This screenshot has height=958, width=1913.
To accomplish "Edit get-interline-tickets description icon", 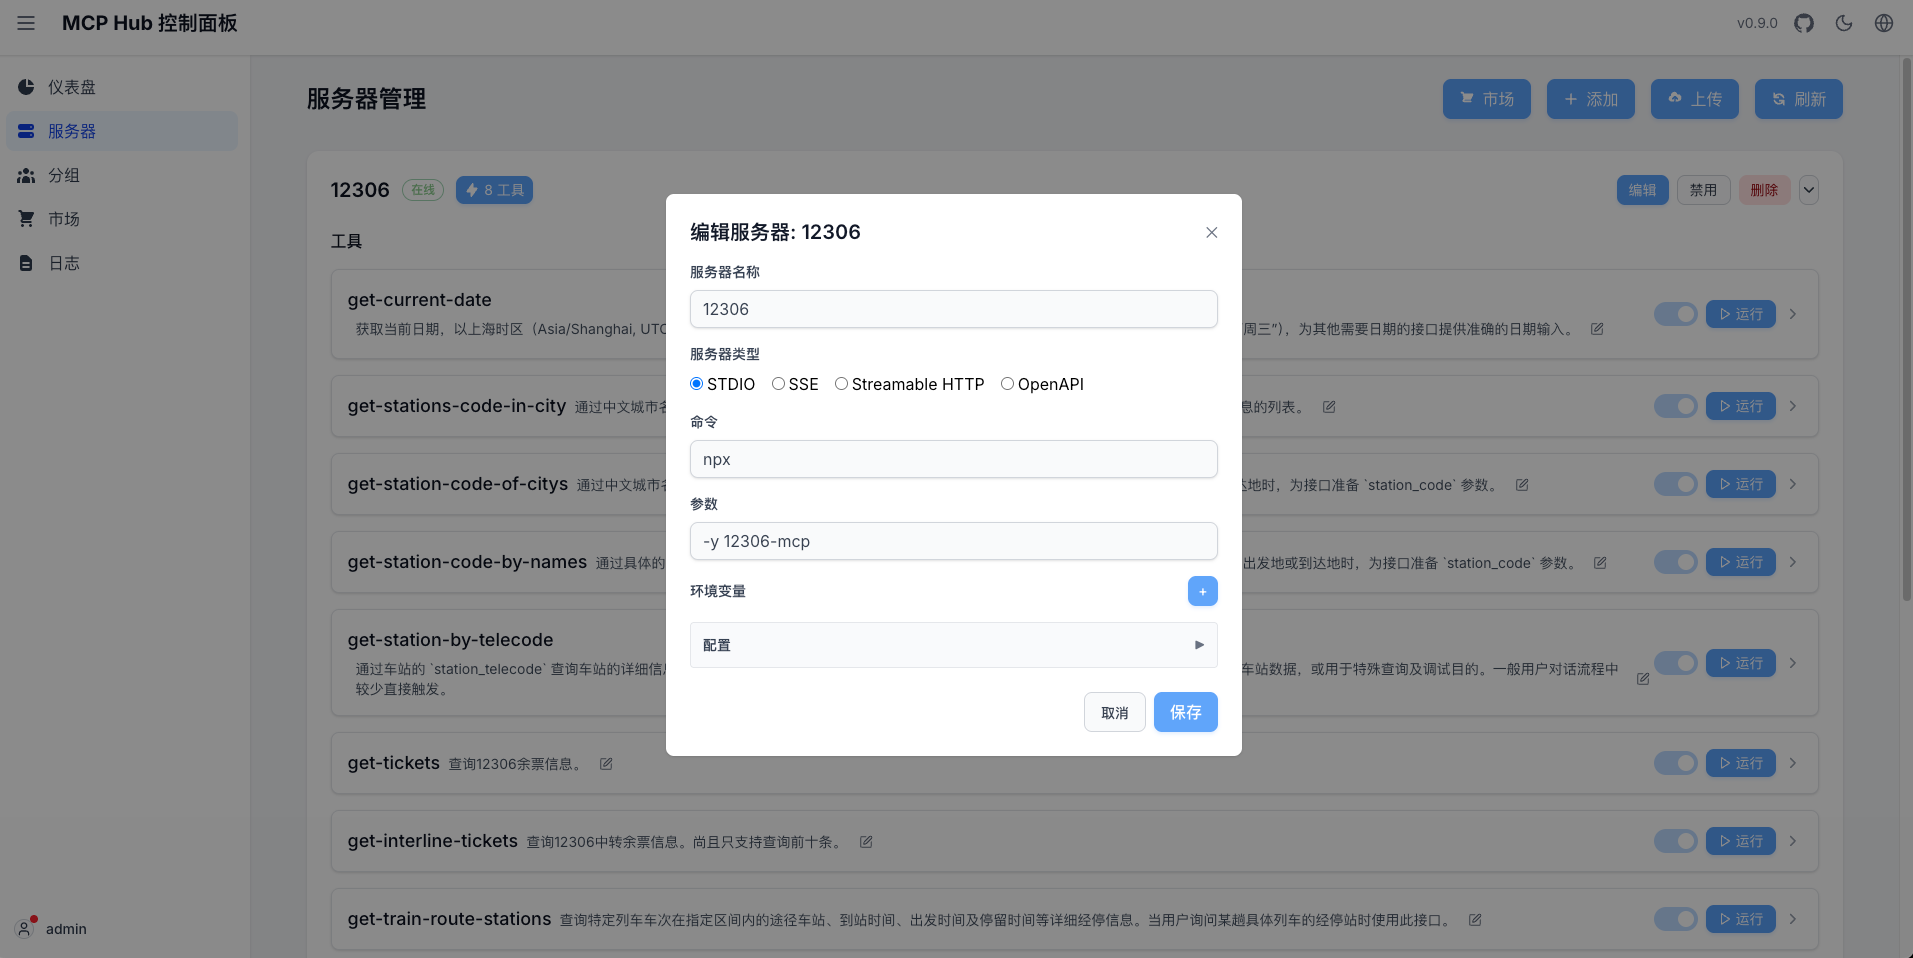I will (866, 842).
